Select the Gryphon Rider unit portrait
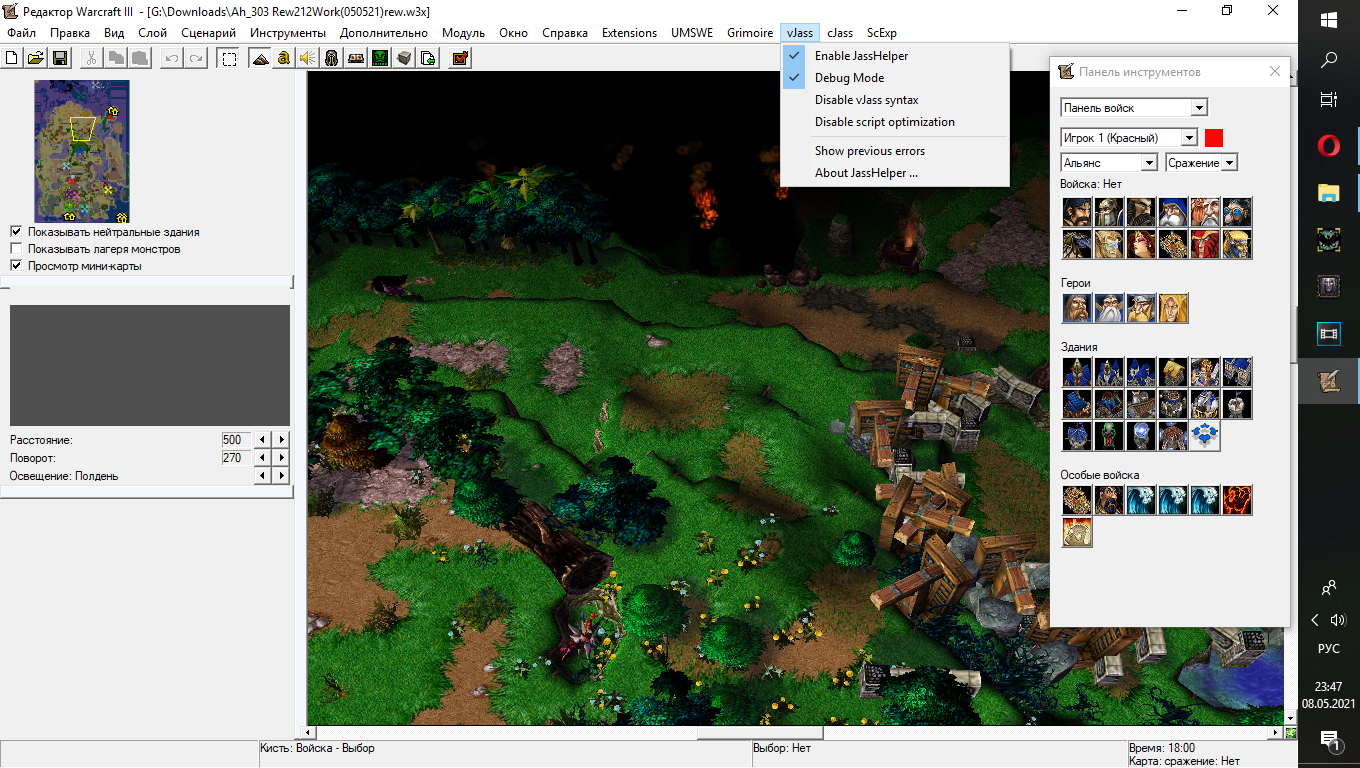This screenshot has width=1360, height=768. click(1077, 244)
